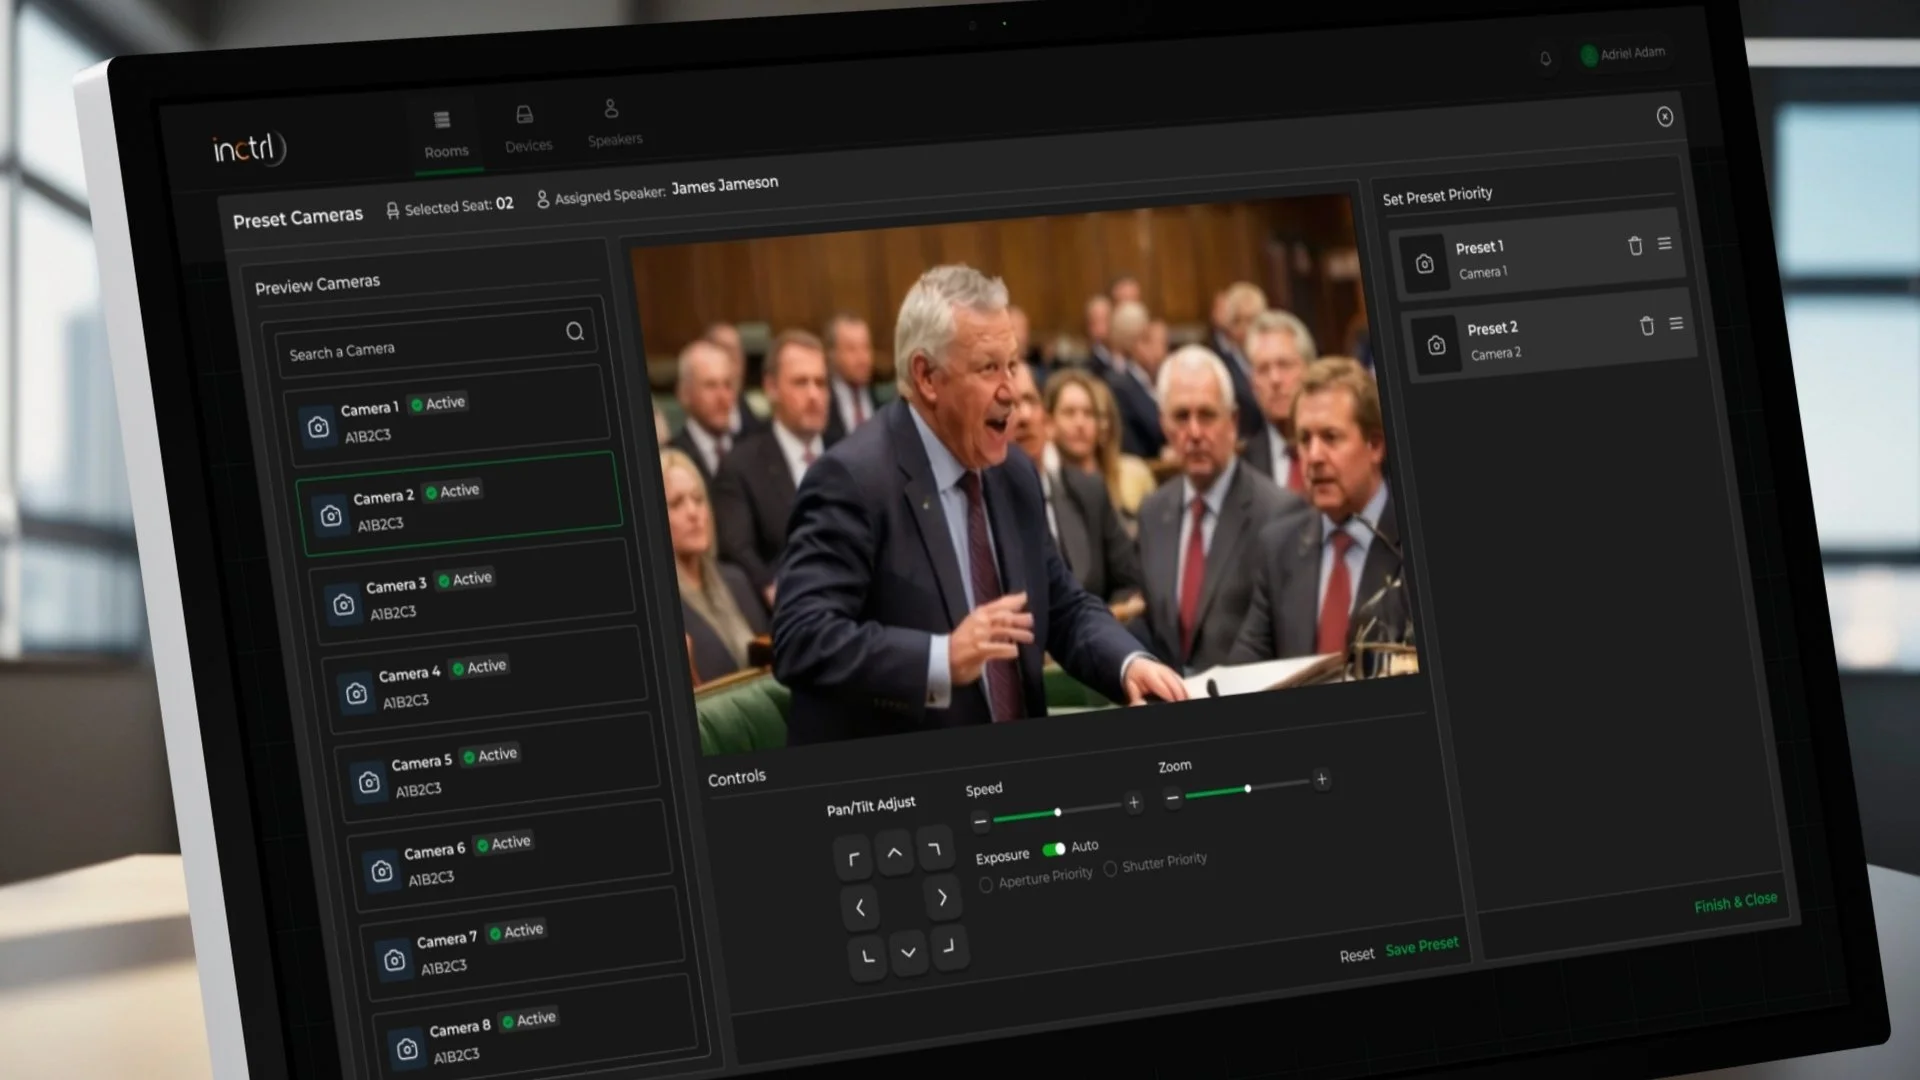The height and width of the screenshot is (1080, 1920).
Task: Open the Speakers tab
Action: (613, 123)
